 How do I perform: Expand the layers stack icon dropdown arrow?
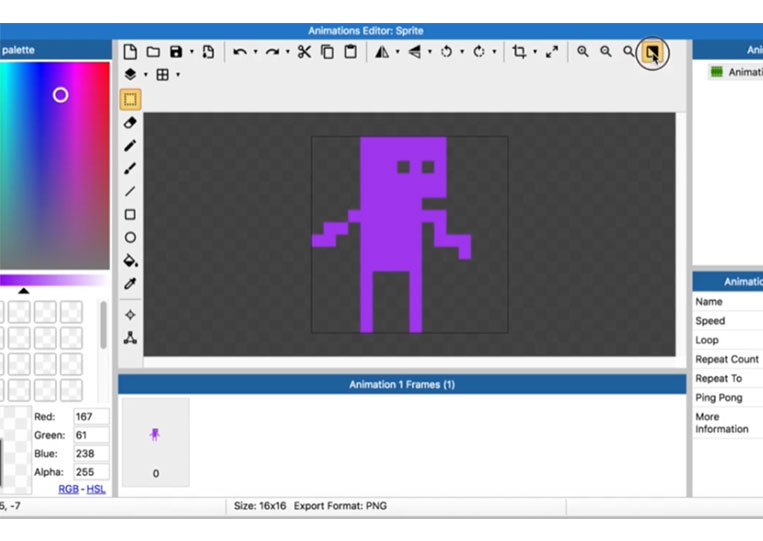click(x=145, y=74)
